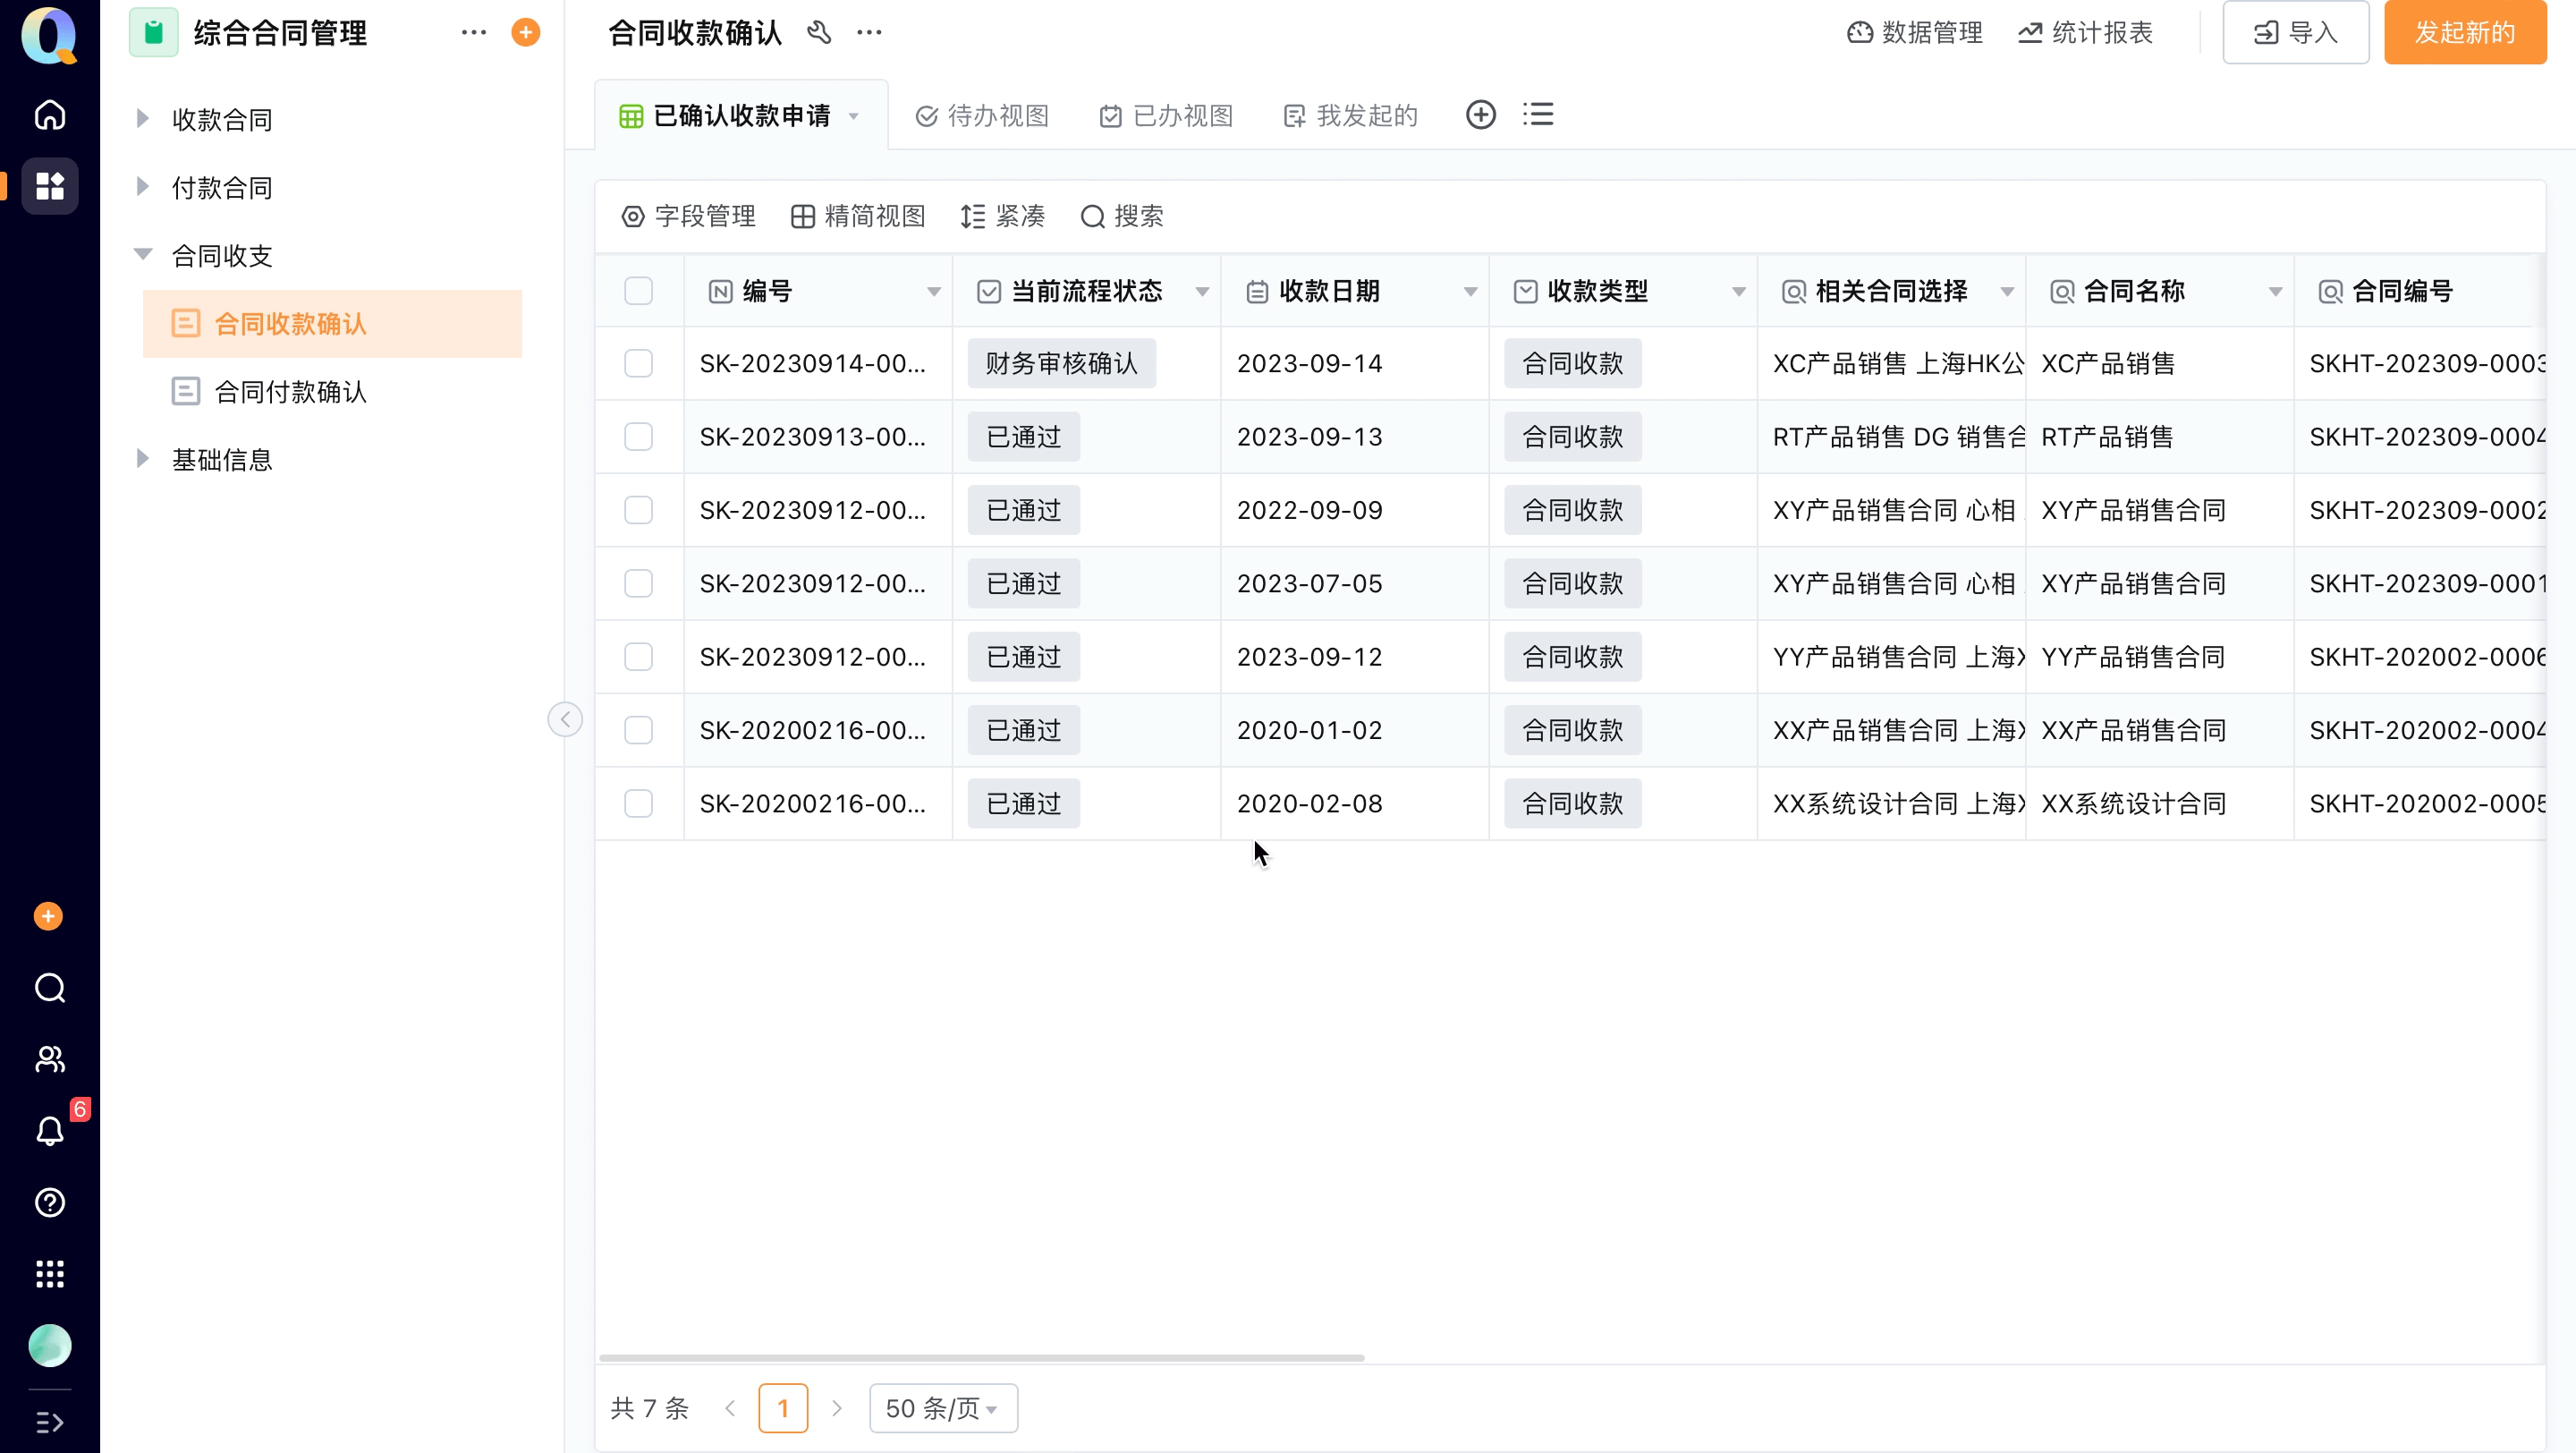This screenshot has width=2576, height=1453.
Task: Check the row dated 2023-09-13
Action: click(638, 437)
